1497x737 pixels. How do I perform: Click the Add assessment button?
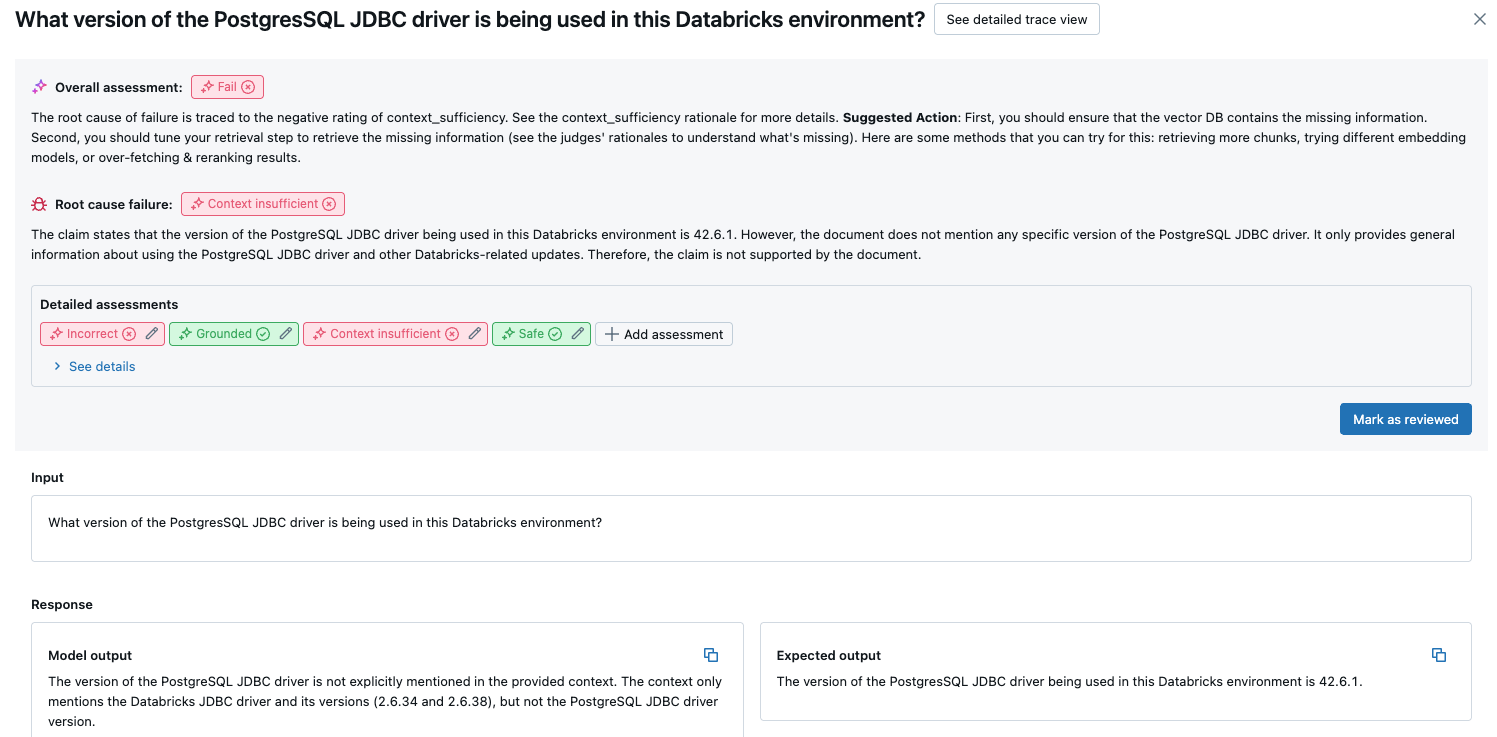click(664, 334)
